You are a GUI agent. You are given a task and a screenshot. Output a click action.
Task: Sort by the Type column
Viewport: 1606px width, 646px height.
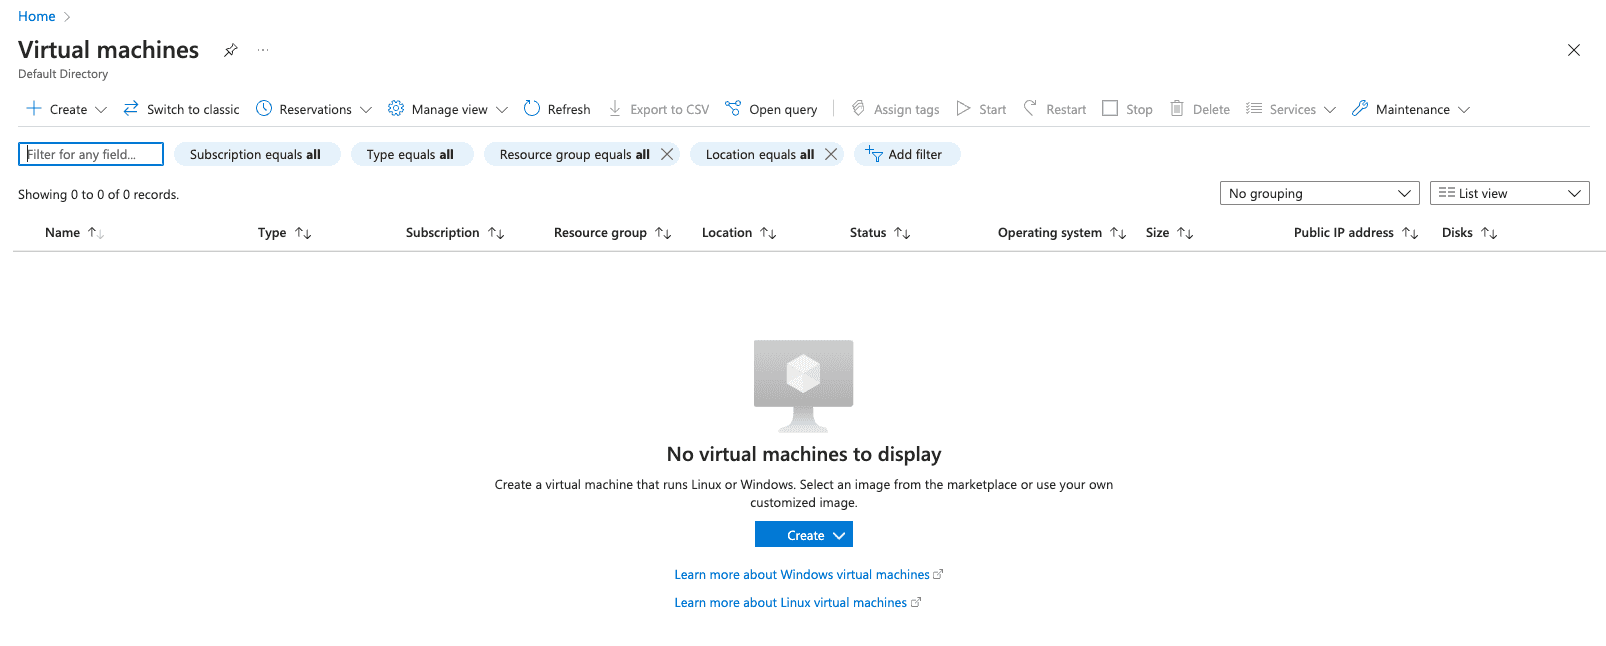[x=285, y=232]
